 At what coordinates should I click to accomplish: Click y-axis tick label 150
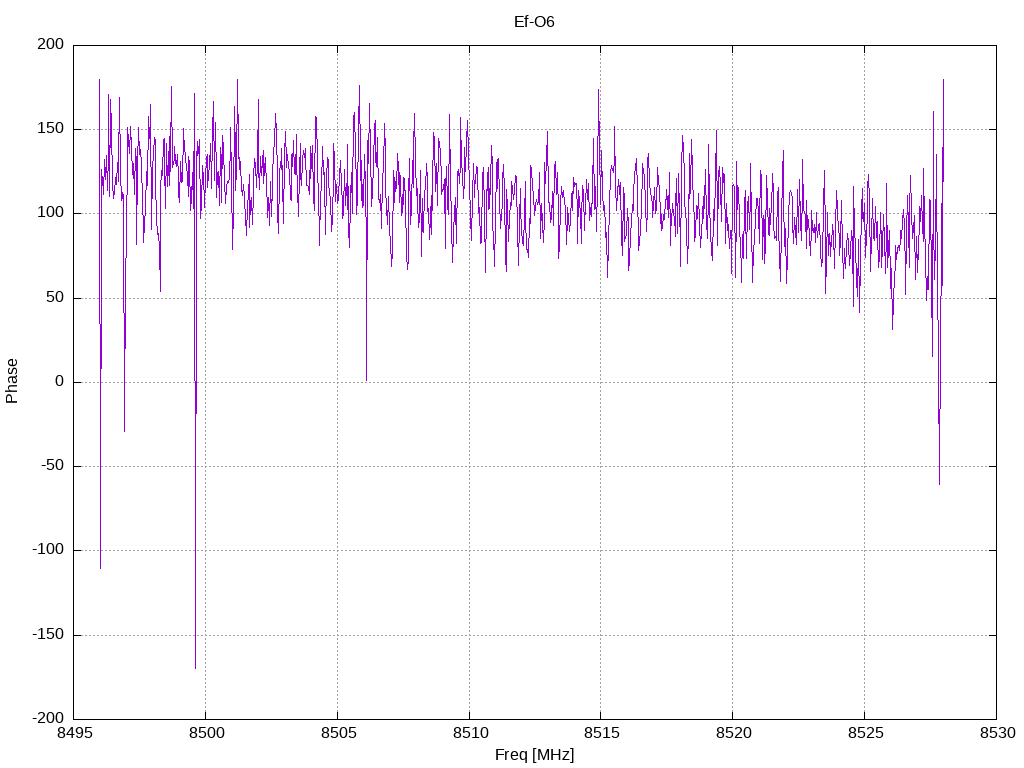(x=51, y=129)
